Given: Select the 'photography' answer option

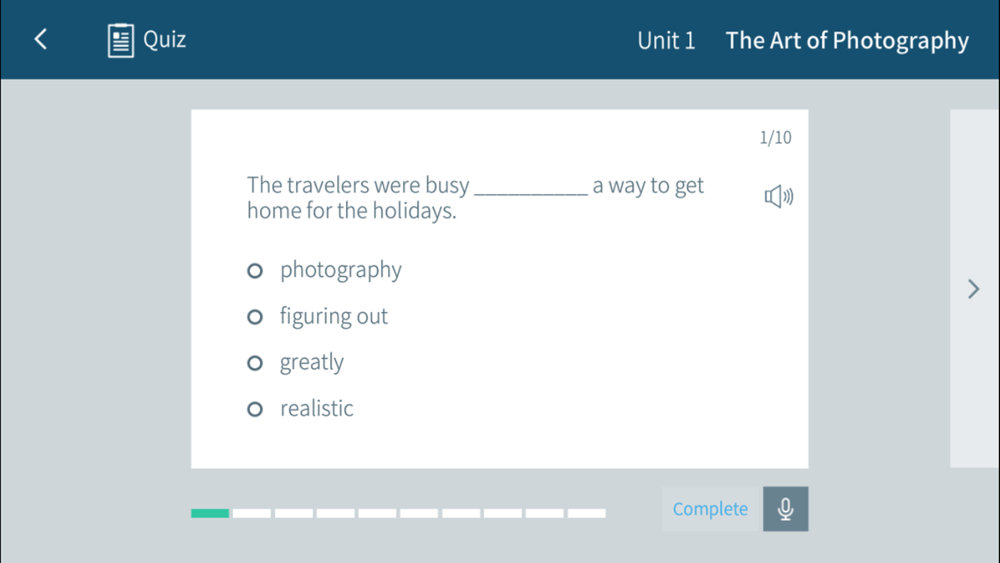Looking at the screenshot, I should [255, 271].
